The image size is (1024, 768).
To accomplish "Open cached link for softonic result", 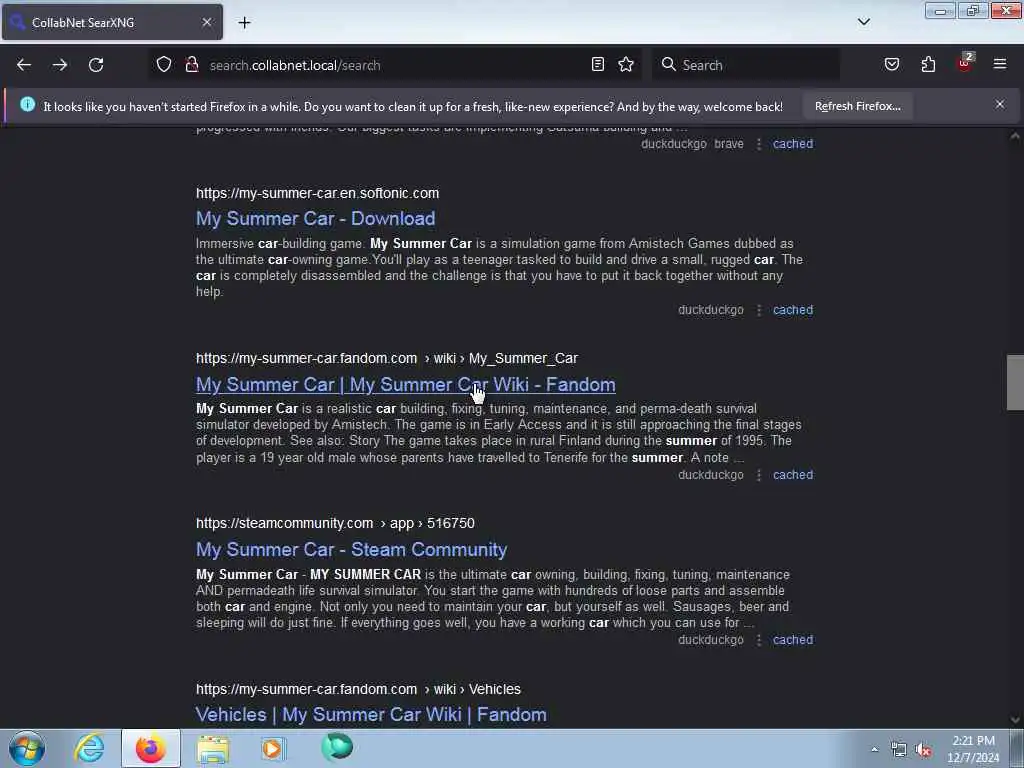I will pos(793,310).
